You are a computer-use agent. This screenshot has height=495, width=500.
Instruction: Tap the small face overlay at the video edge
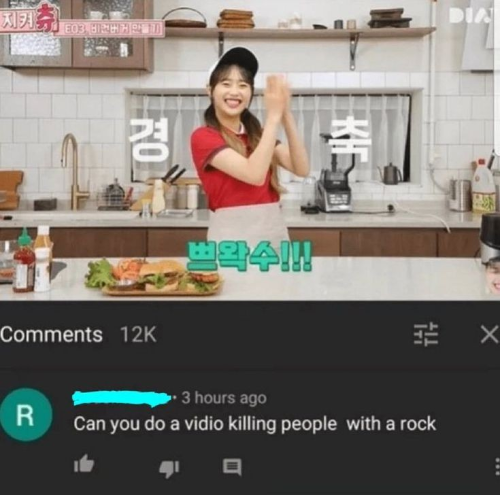coord(492,275)
